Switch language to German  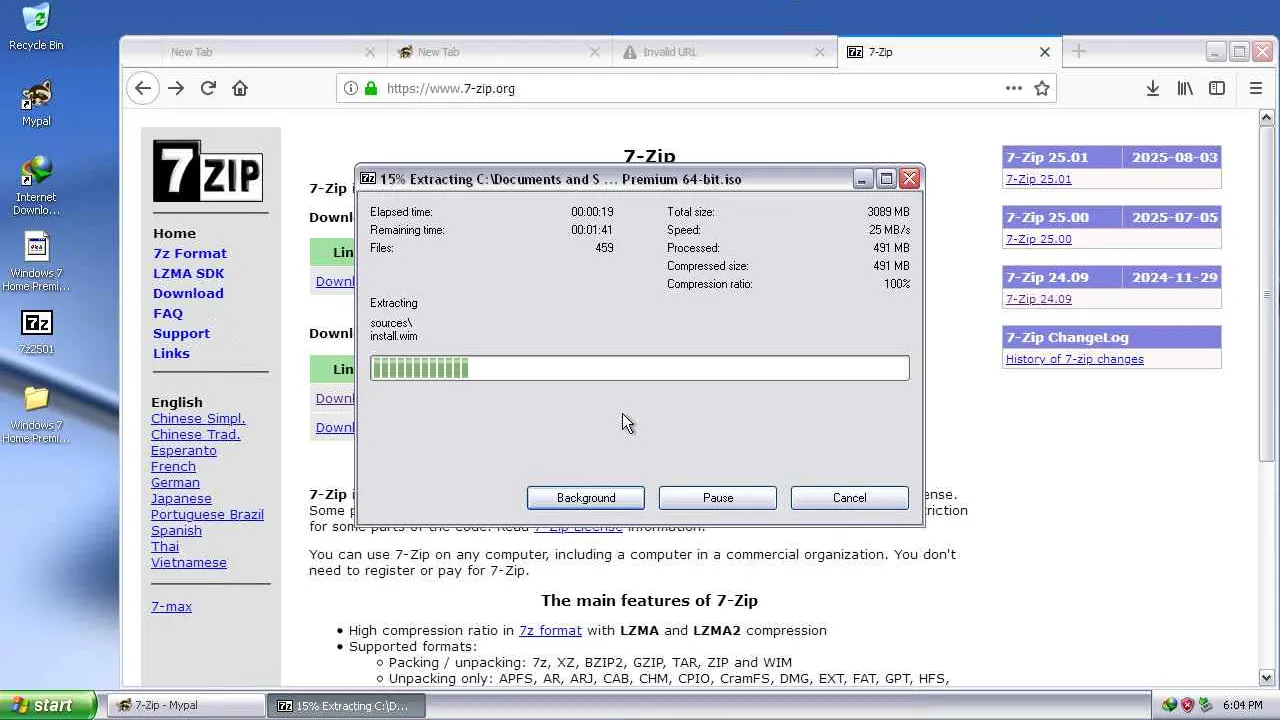point(175,482)
